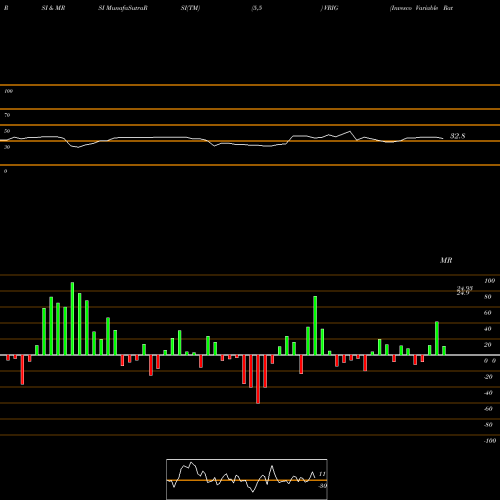Click the 0 label below the RSI panel
500x500 pixels.
click(x=5, y=171)
